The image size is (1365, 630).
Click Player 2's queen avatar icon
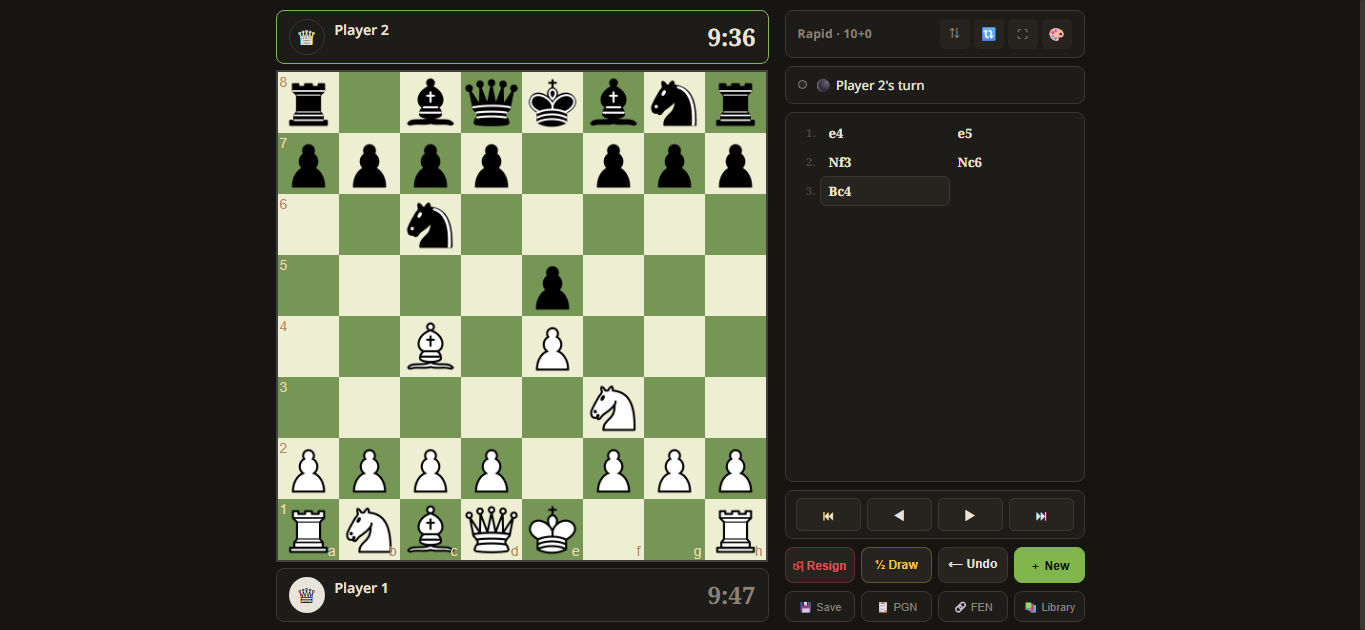click(x=307, y=37)
